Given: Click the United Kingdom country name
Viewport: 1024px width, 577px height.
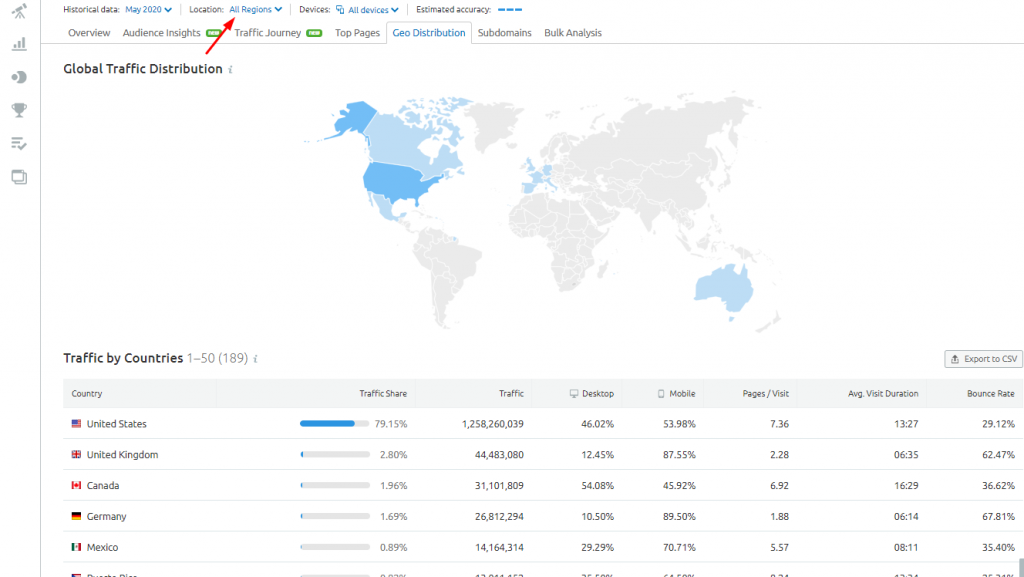Looking at the screenshot, I should pos(122,454).
